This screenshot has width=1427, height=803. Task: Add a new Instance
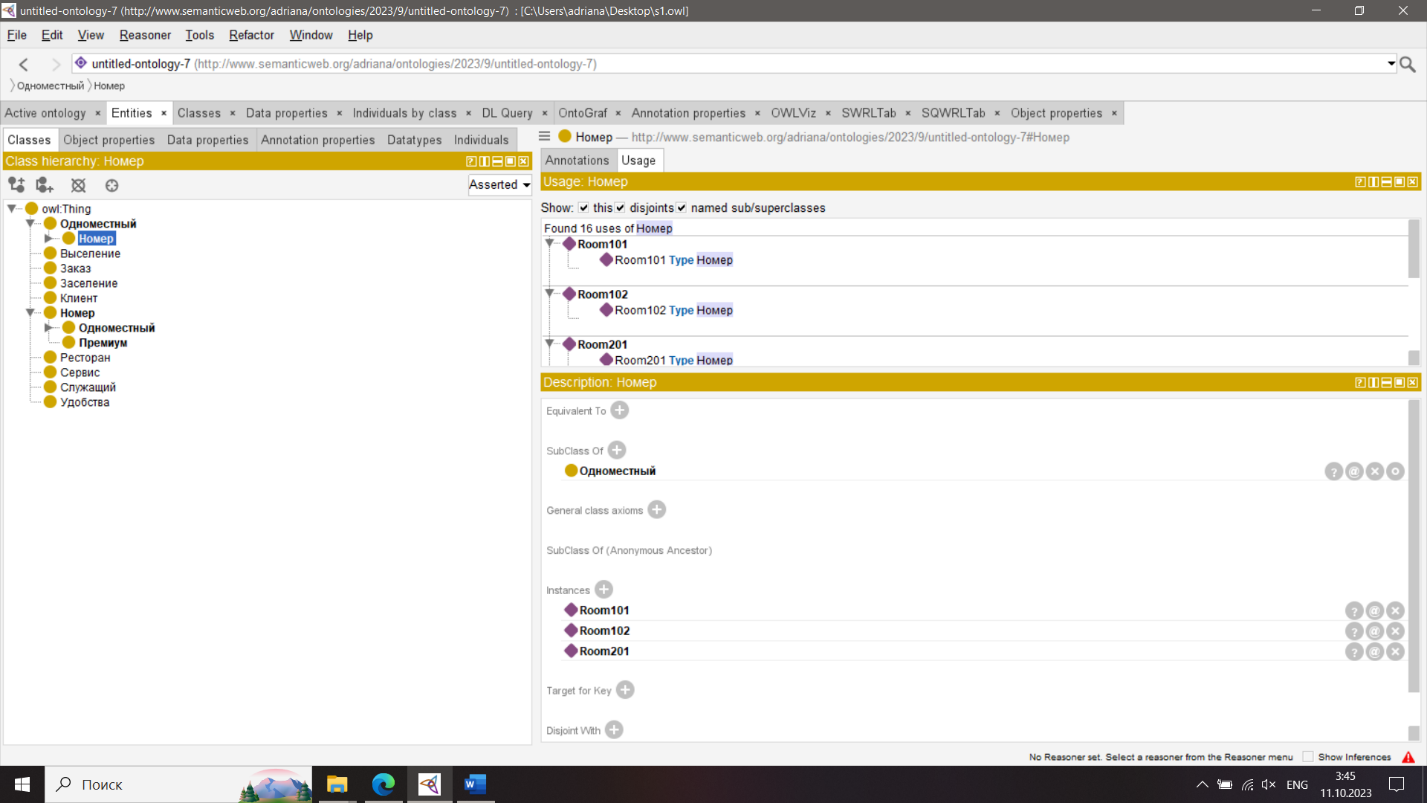[x=604, y=590]
